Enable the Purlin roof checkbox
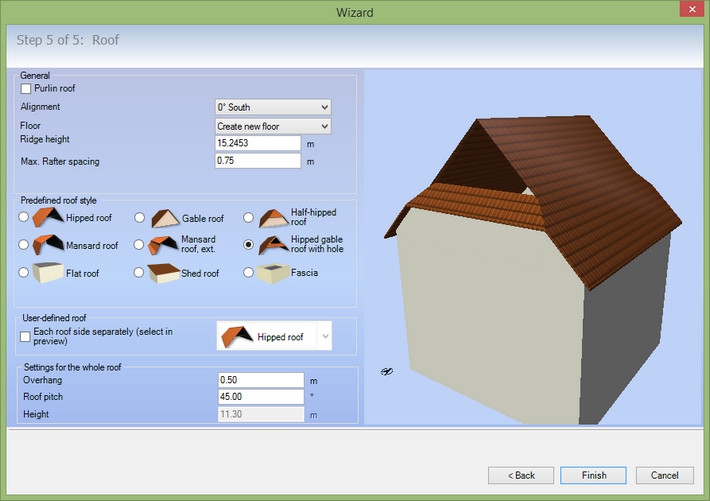The height and width of the screenshot is (501, 710). [x=26, y=88]
